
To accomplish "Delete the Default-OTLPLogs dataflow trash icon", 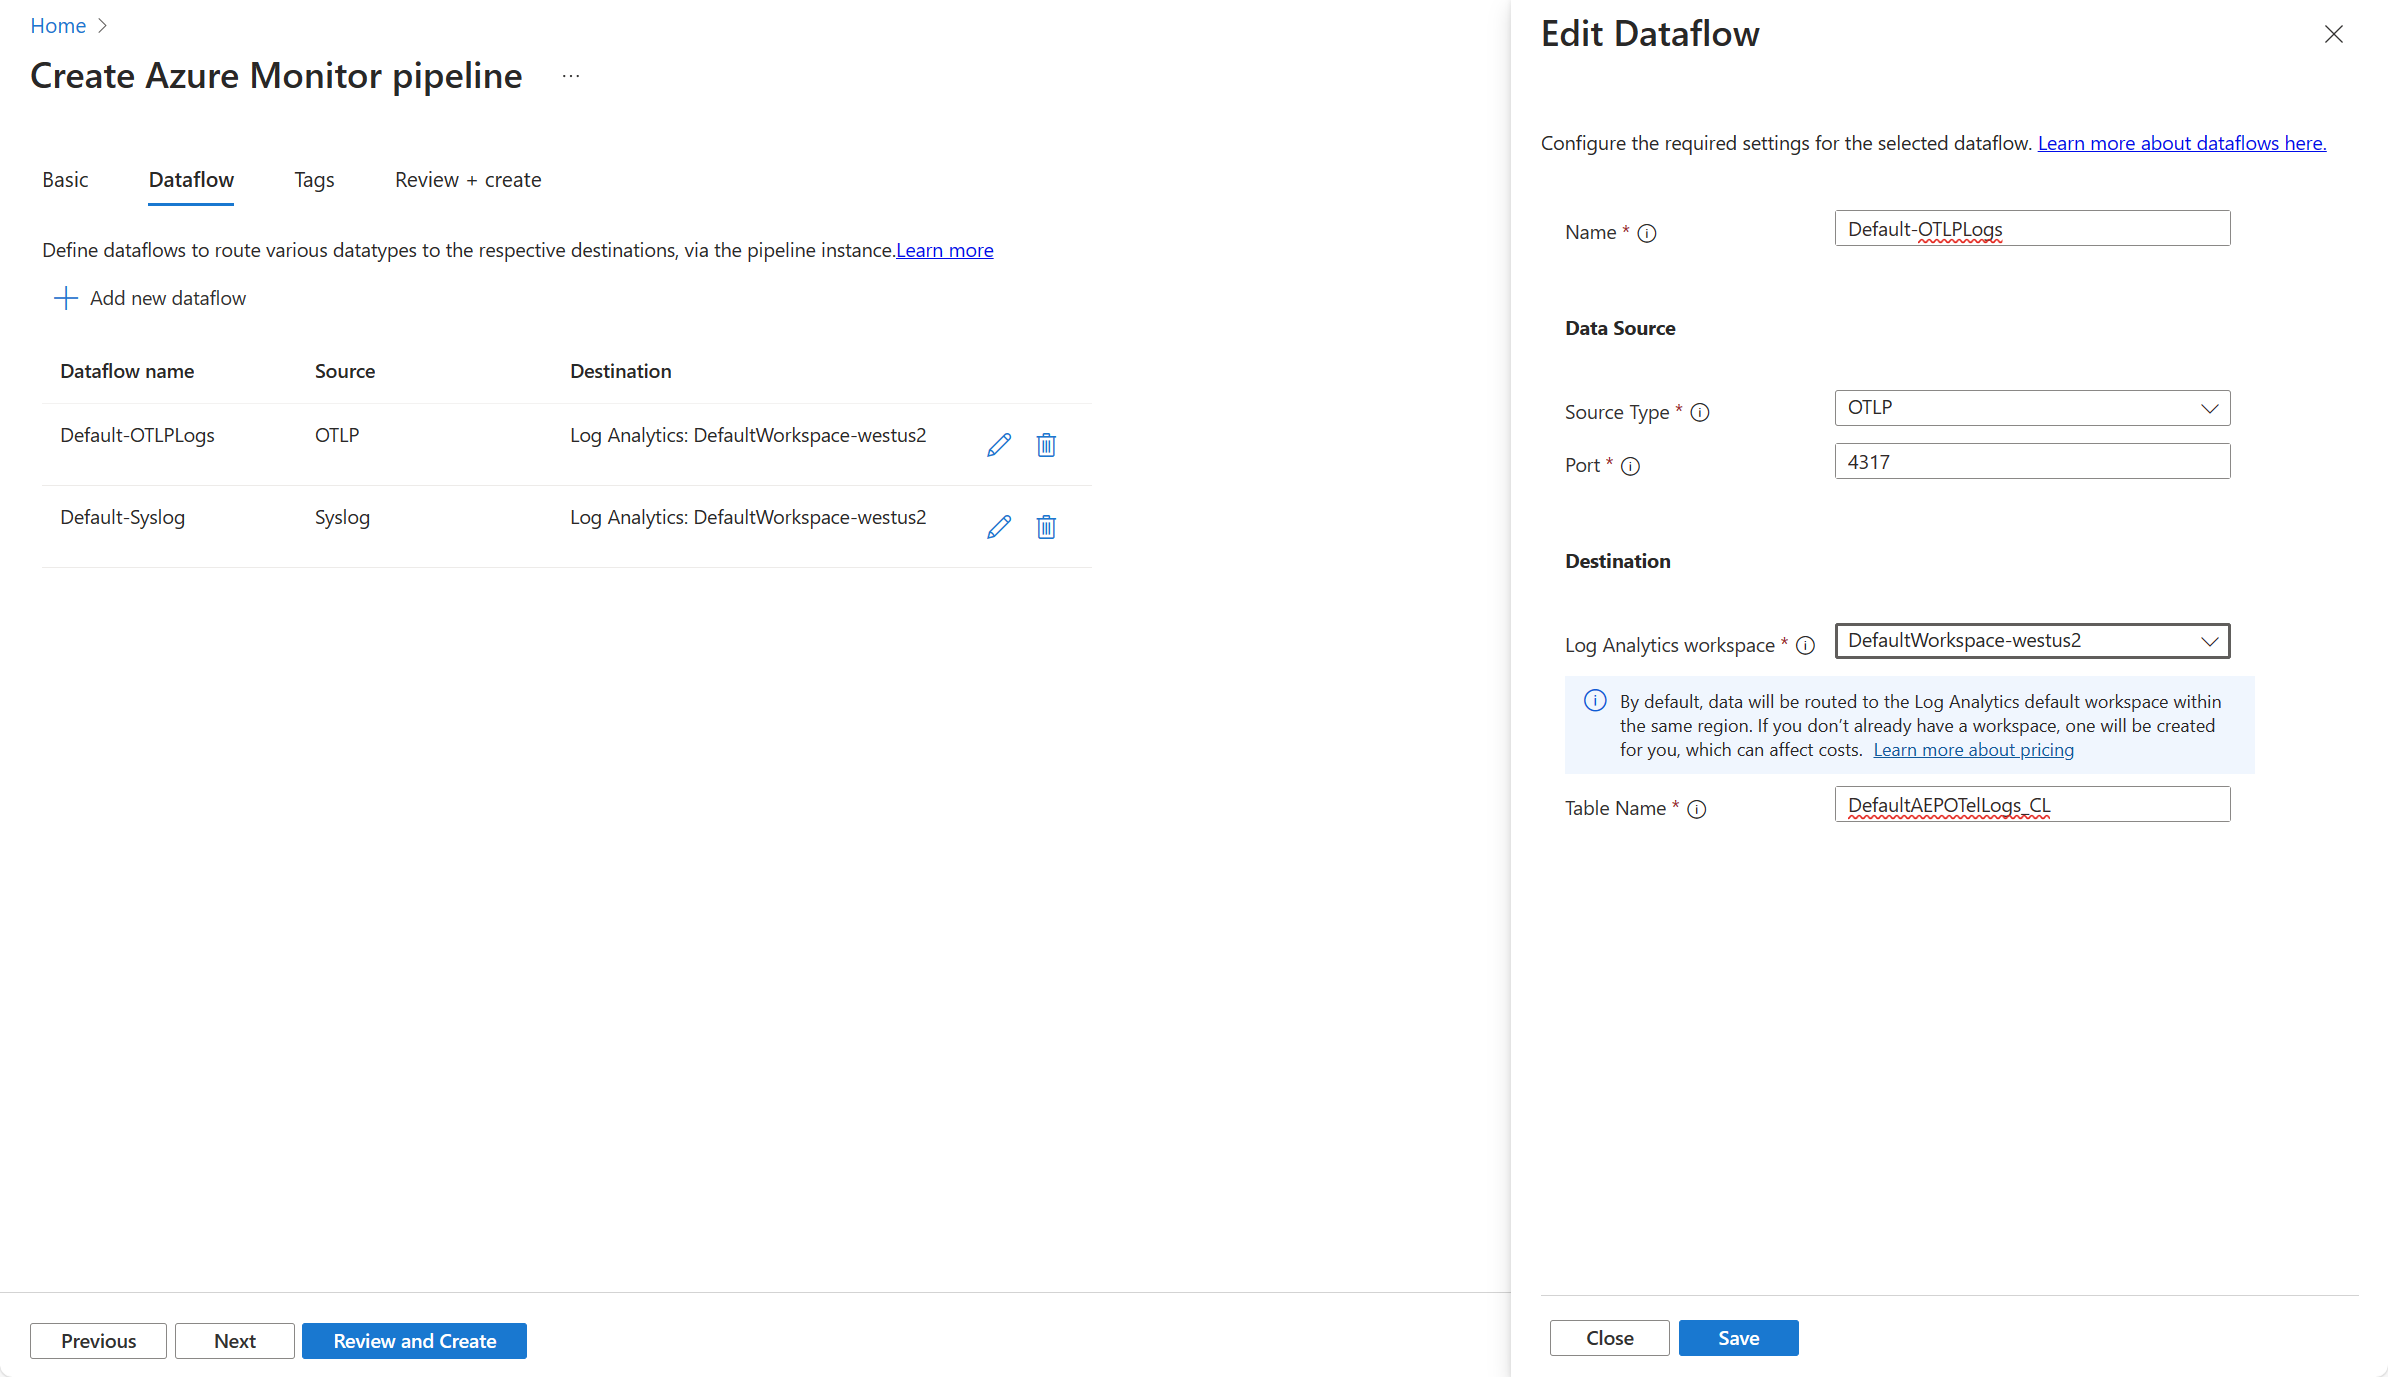I will 1046,445.
